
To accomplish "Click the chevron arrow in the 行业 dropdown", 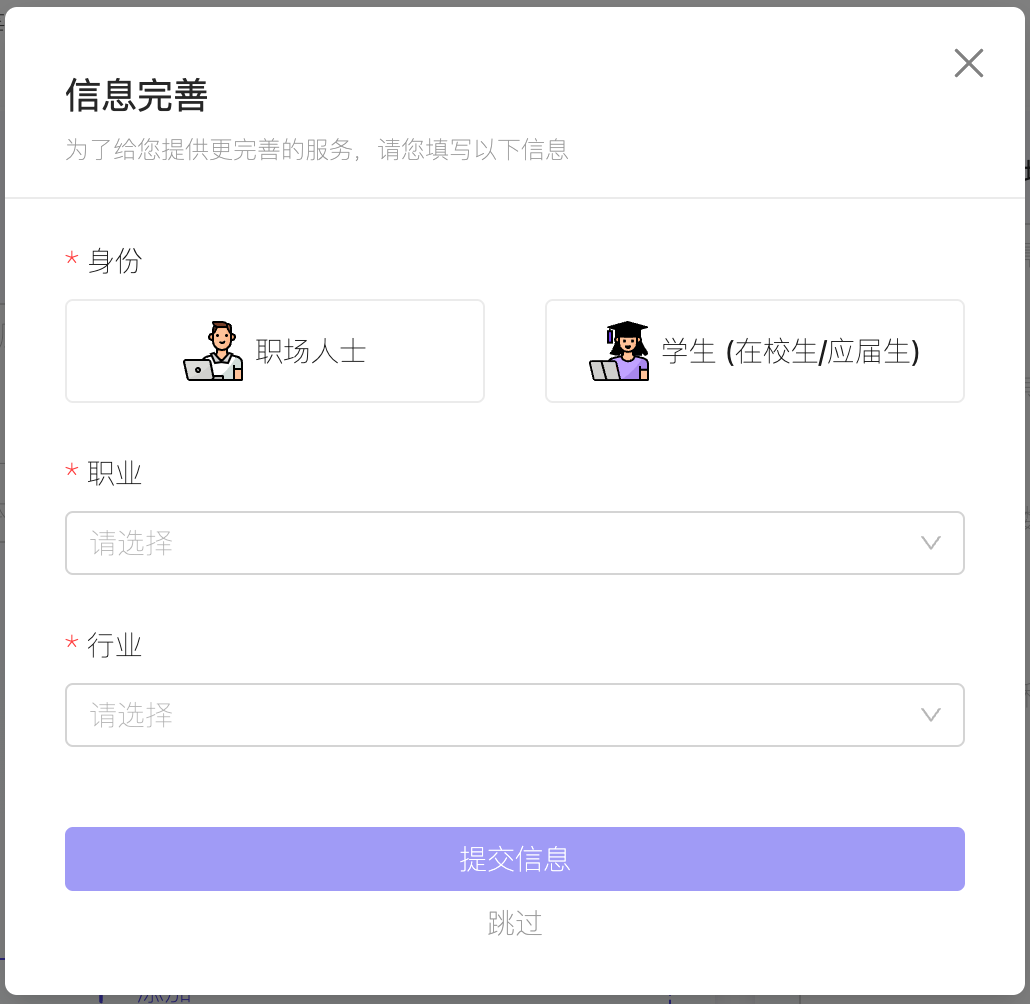I will tap(930, 715).
